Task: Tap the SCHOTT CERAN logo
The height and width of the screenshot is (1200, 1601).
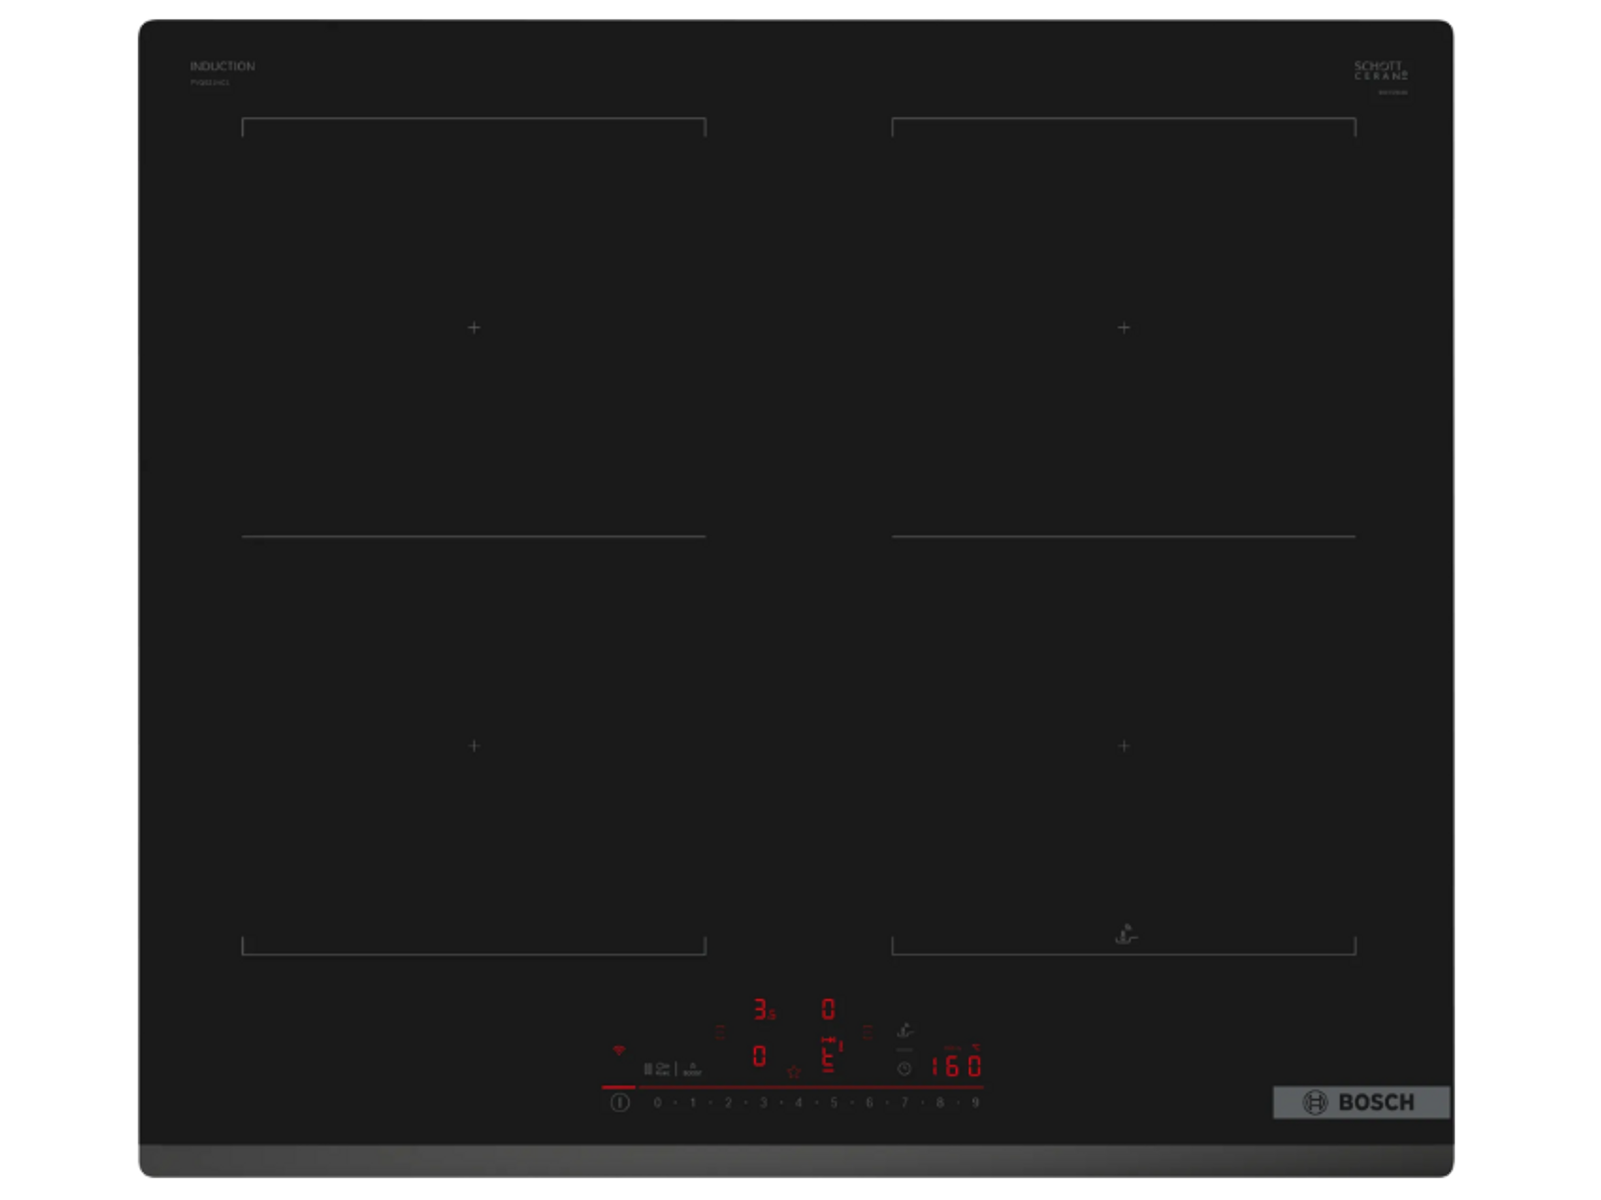Action: pos(1381,71)
